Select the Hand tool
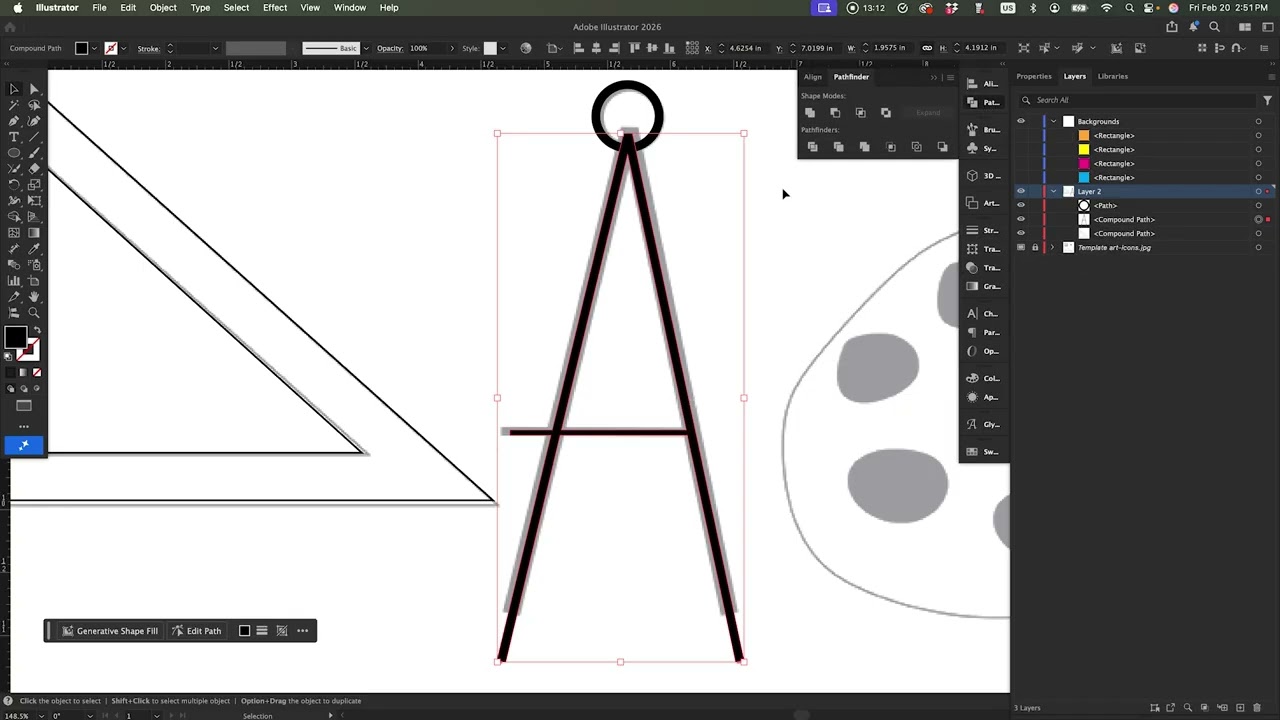Screen dimensions: 1280x720 point(34,297)
